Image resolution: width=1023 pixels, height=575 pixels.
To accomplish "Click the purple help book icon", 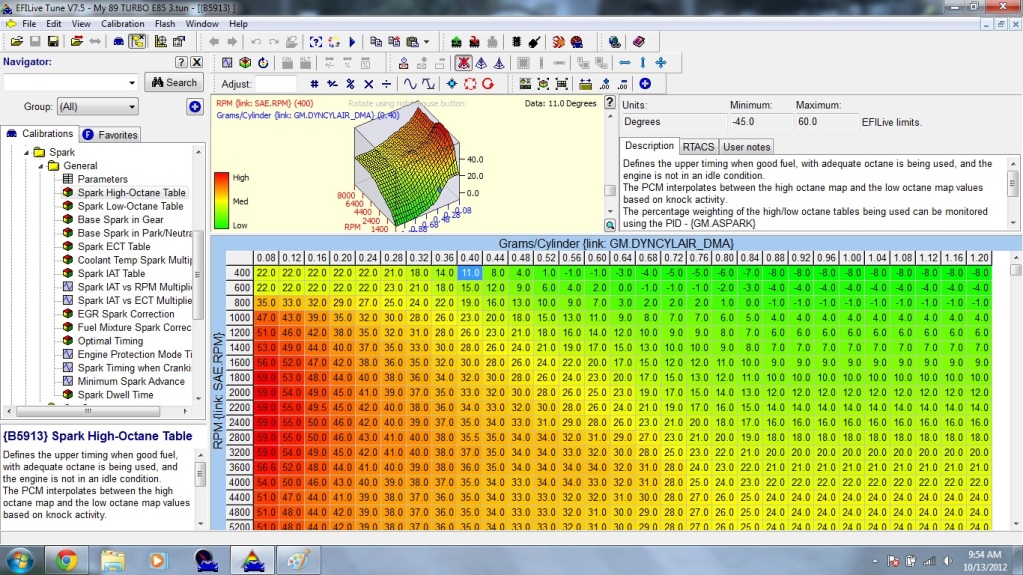I will pos(639,42).
